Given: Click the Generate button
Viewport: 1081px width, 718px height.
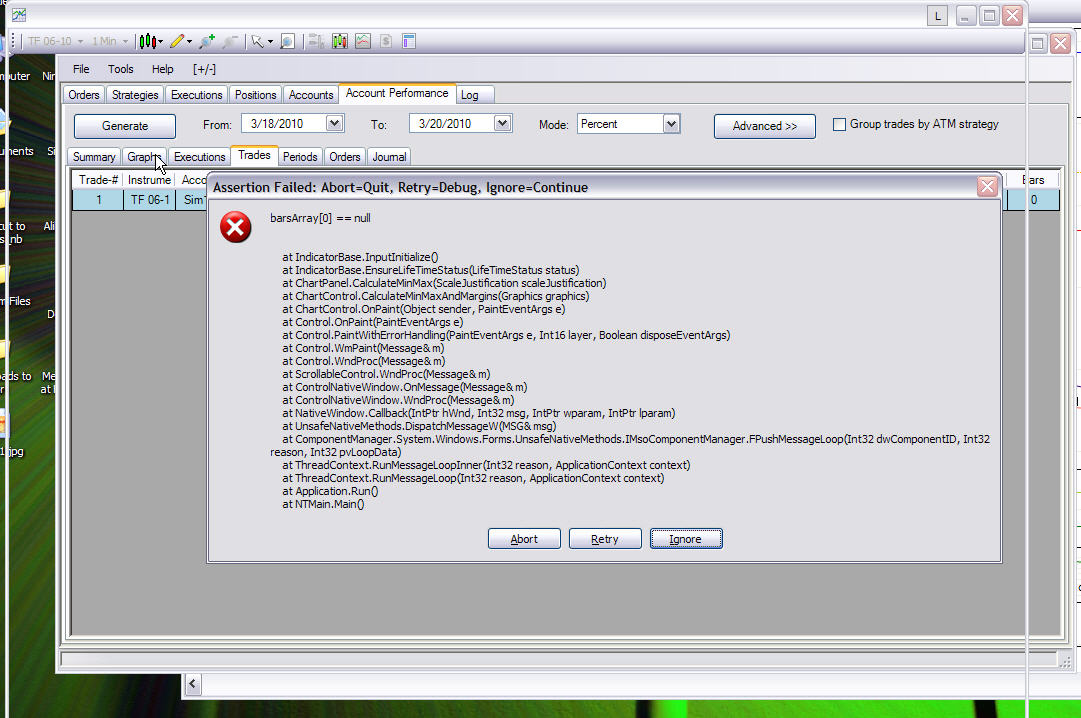Looking at the screenshot, I should [125, 126].
